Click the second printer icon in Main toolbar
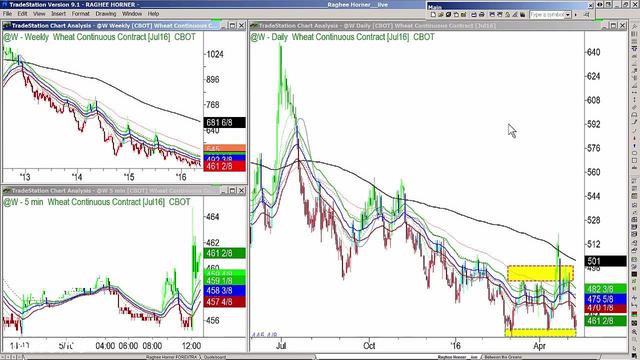The width and height of the screenshot is (640, 360). coord(482,14)
